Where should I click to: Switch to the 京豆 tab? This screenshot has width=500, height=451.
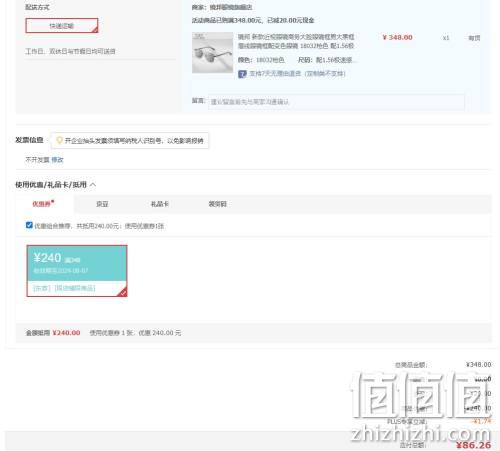pyautogui.click(x=102, y=204)
